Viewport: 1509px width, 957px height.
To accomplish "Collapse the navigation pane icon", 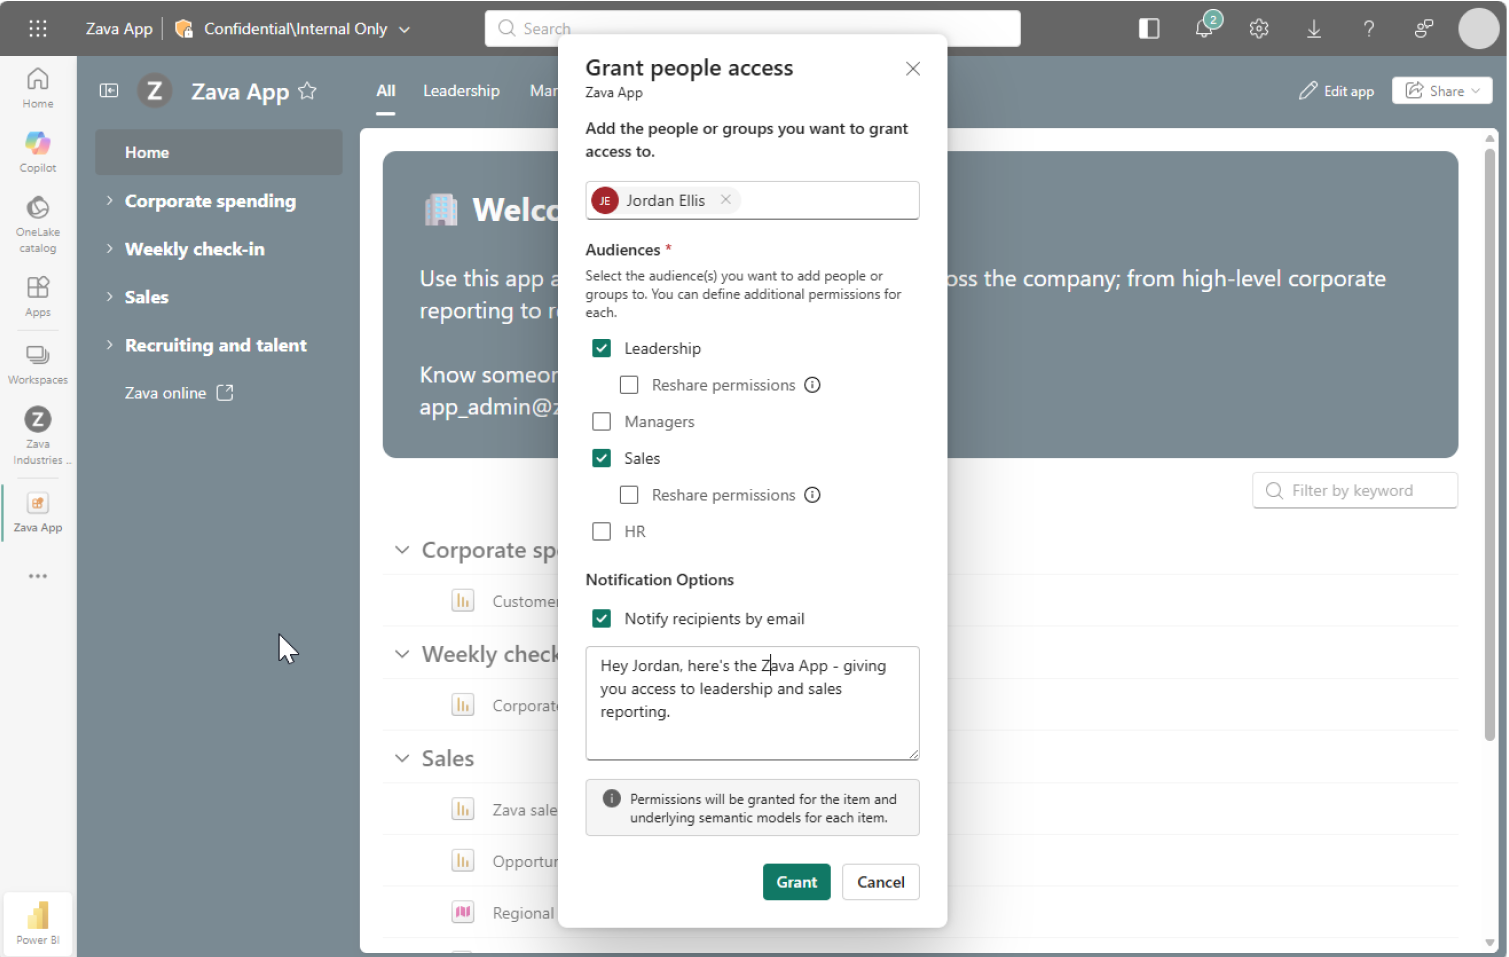I will [x=109, y=91].
